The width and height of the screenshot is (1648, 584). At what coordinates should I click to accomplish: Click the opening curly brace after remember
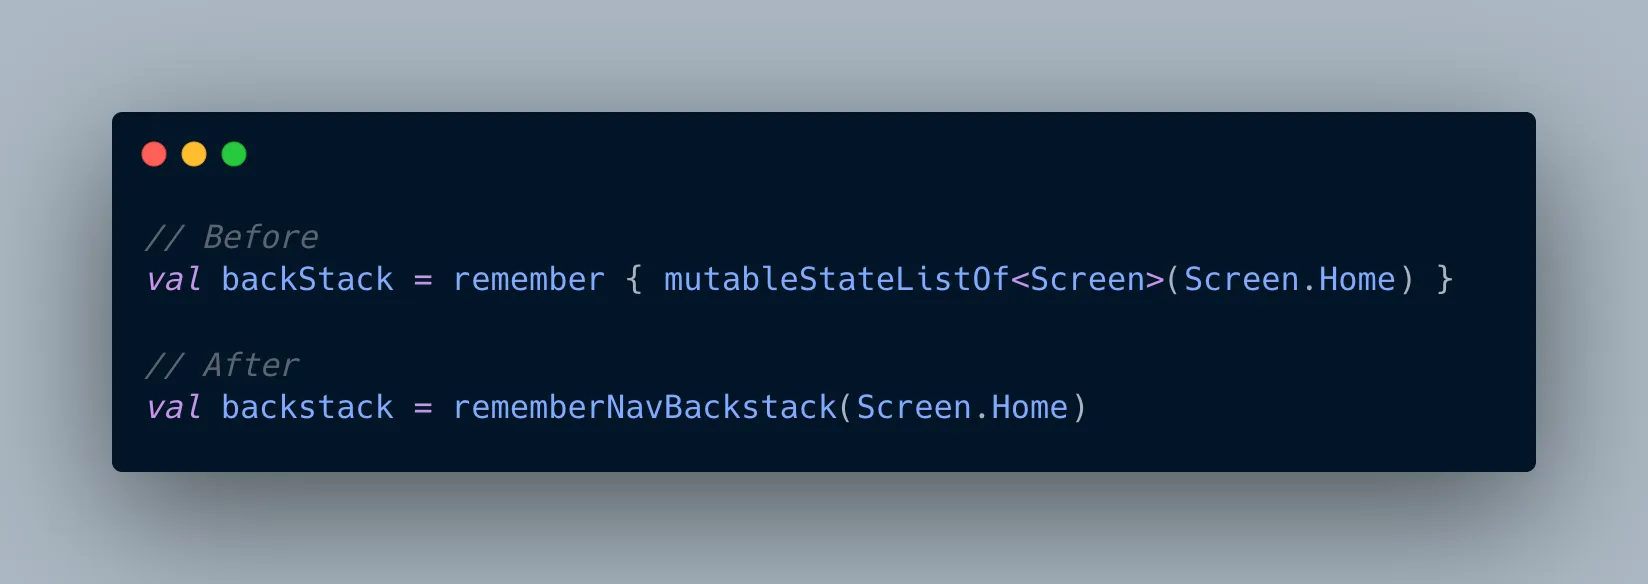634,280
